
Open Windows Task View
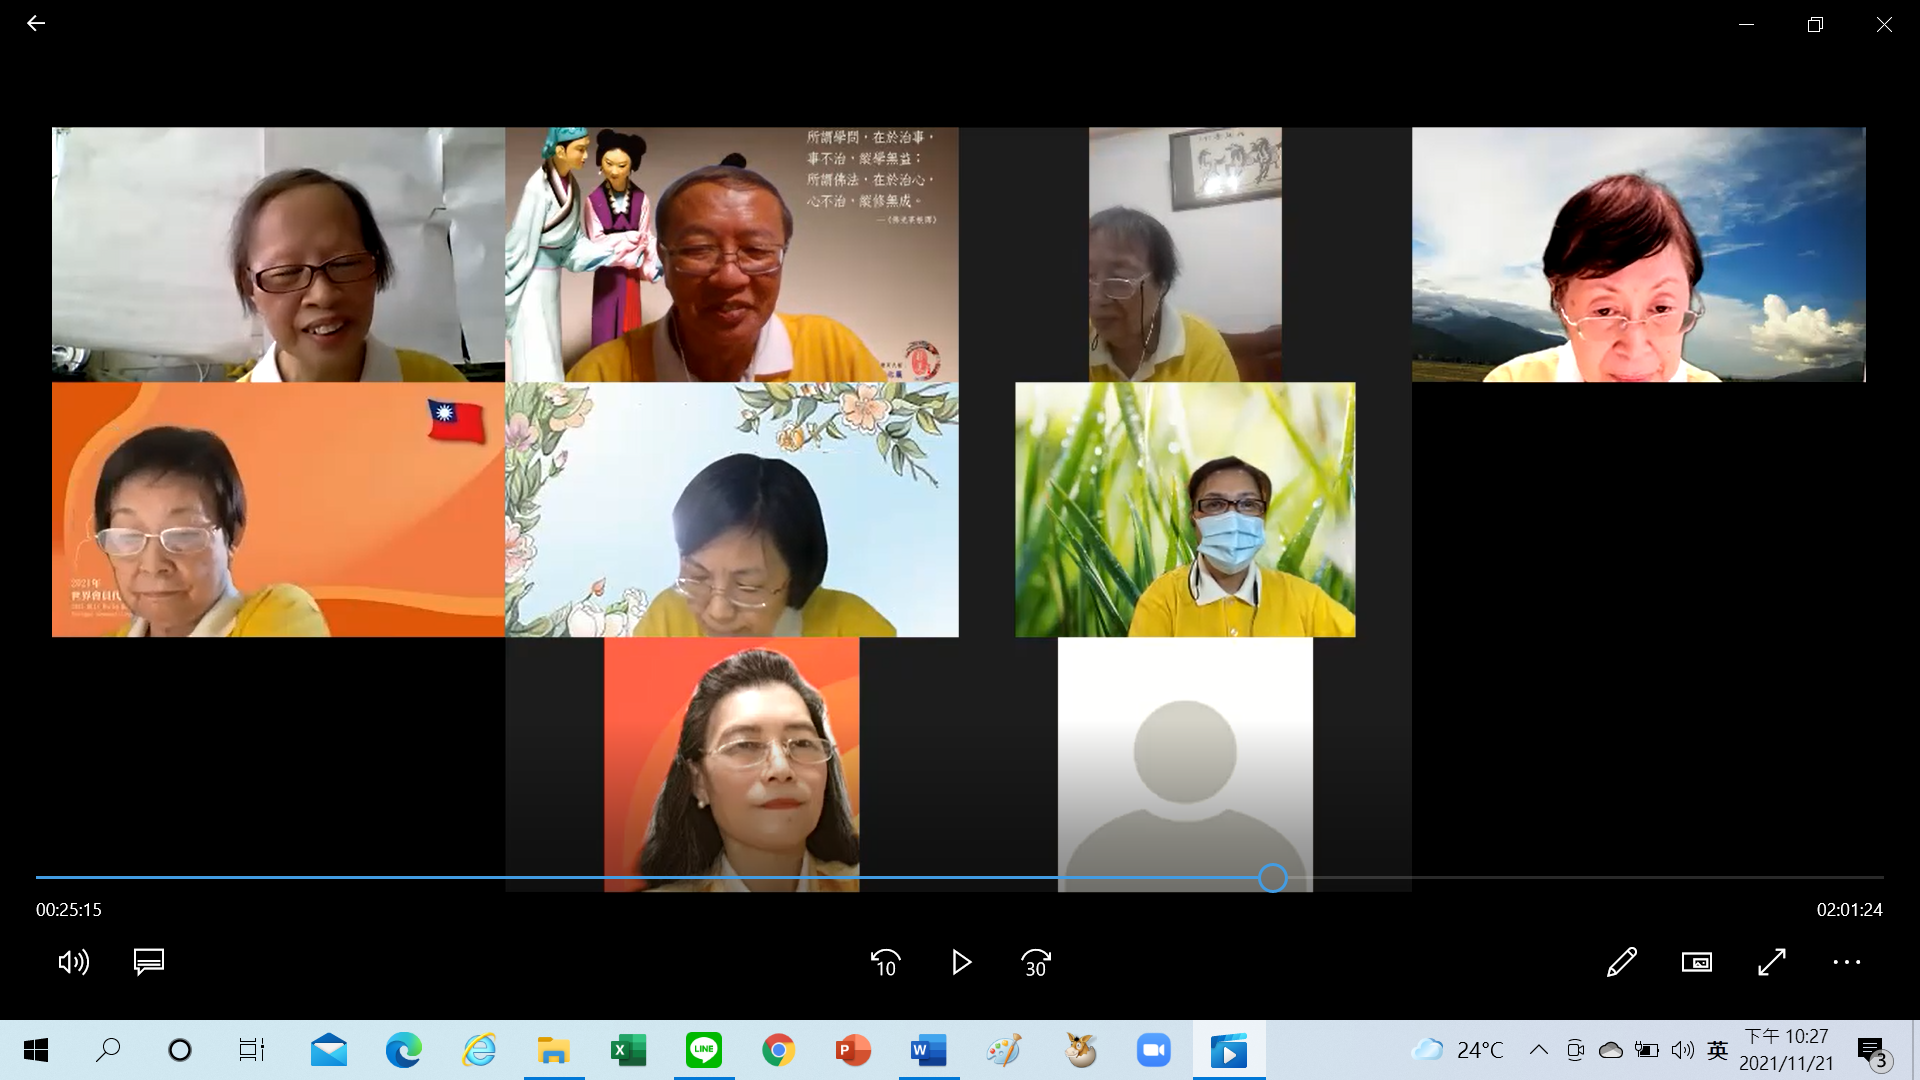[x=252, y=1050]
